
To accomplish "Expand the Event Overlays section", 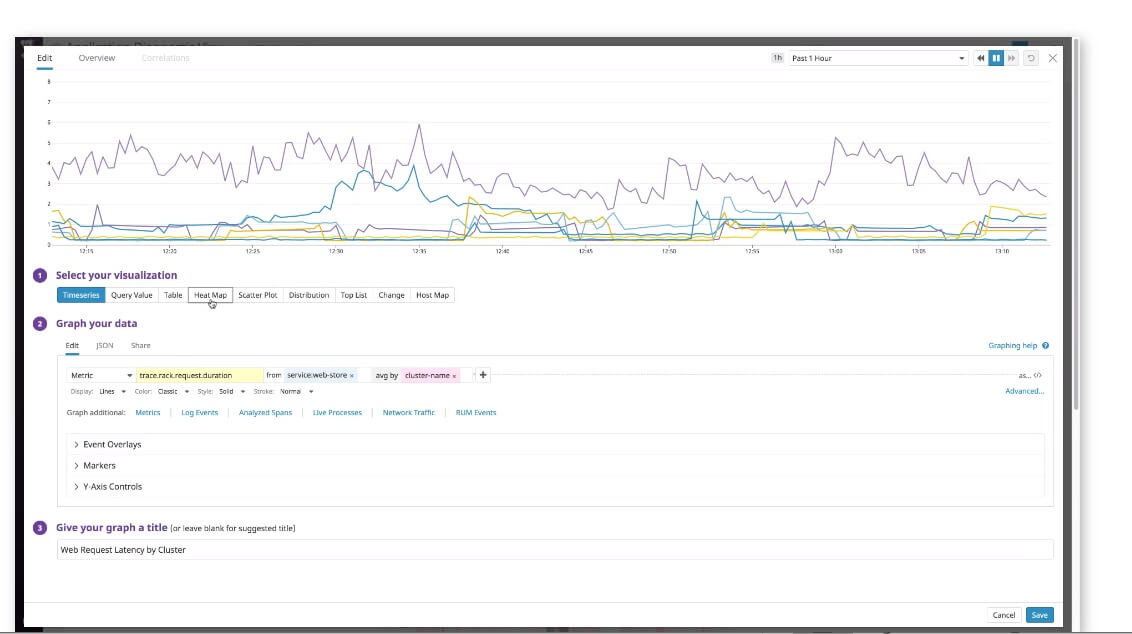I will pos(111,444).
